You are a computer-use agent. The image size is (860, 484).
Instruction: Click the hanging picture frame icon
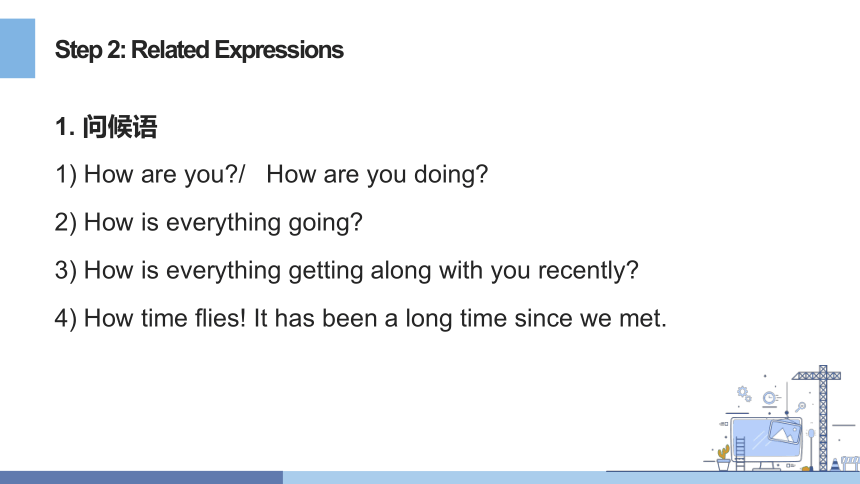point(785,431)
